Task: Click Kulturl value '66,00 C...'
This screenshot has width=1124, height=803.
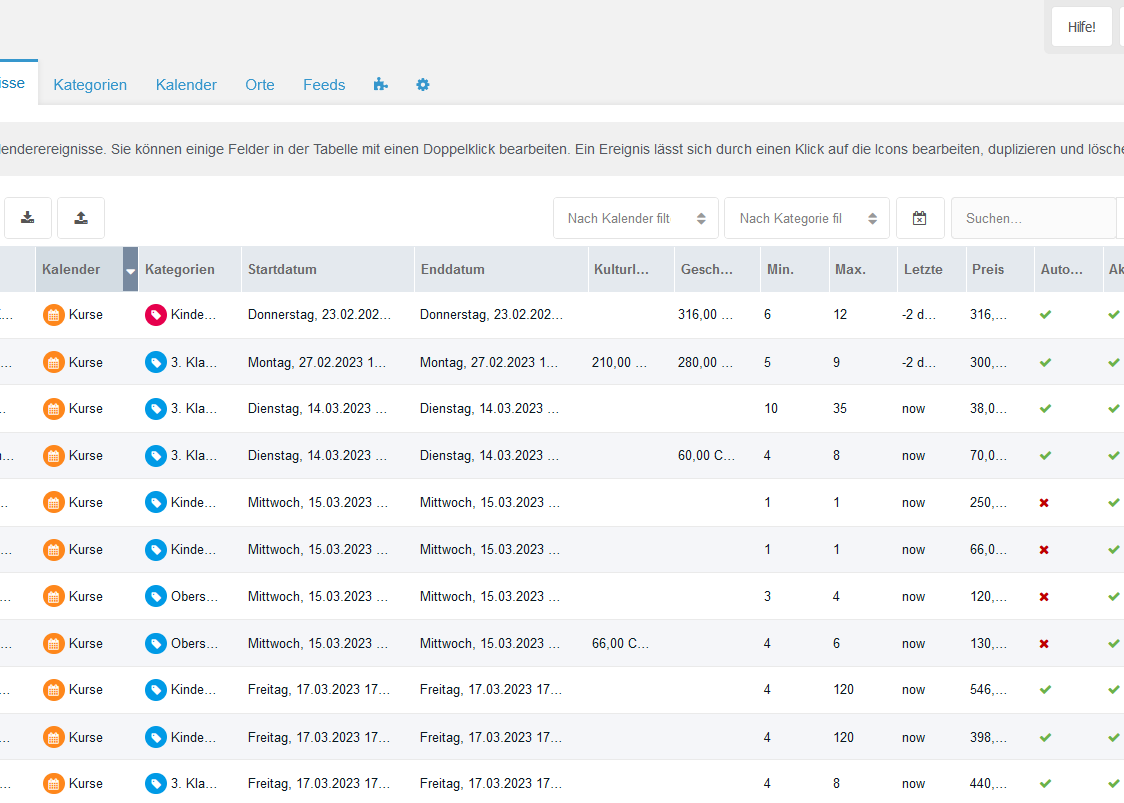Action: coord(620,644)
